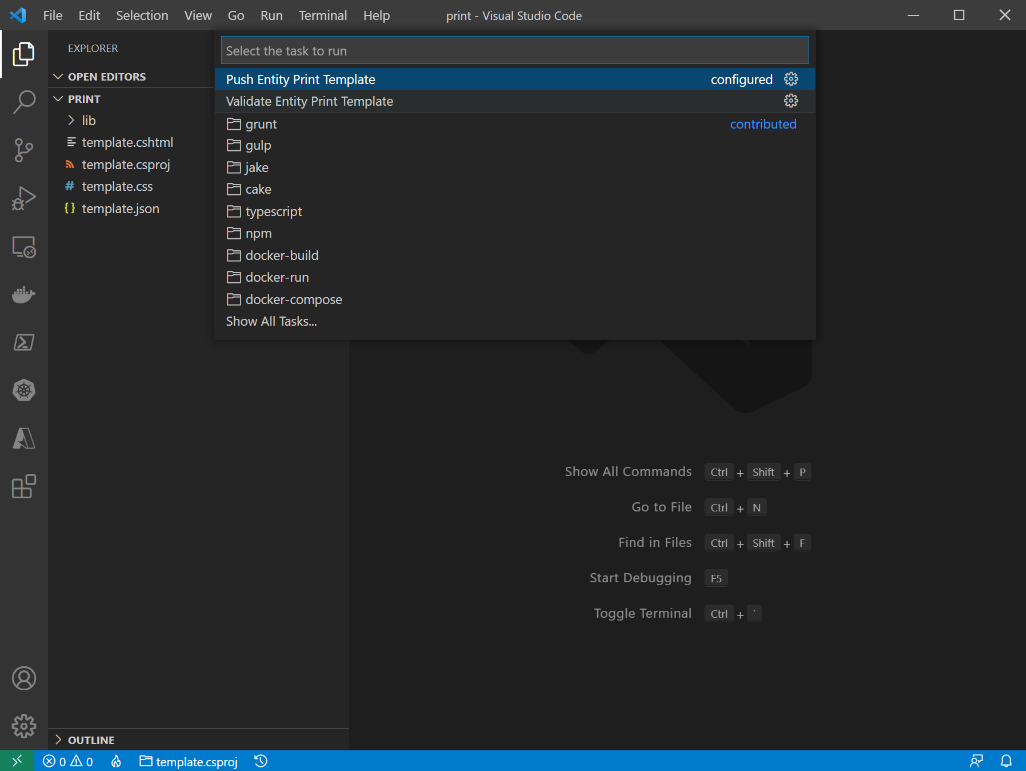Expand the typescript task folder
The height and width of the screenshot is (771, 1026).
point(515,211)
